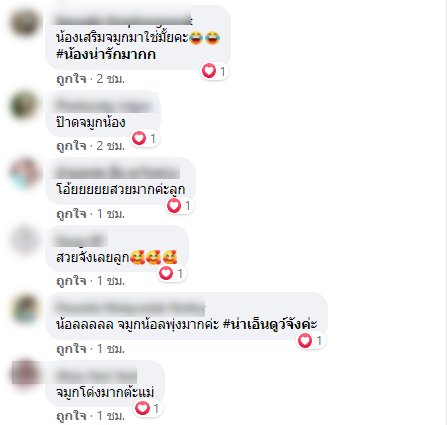Click the blurred author name above โอ้ยยยยยสวยมากค่ะลูก
The width and height of the screenshot is (447, 425).
(x=117, y=173)
